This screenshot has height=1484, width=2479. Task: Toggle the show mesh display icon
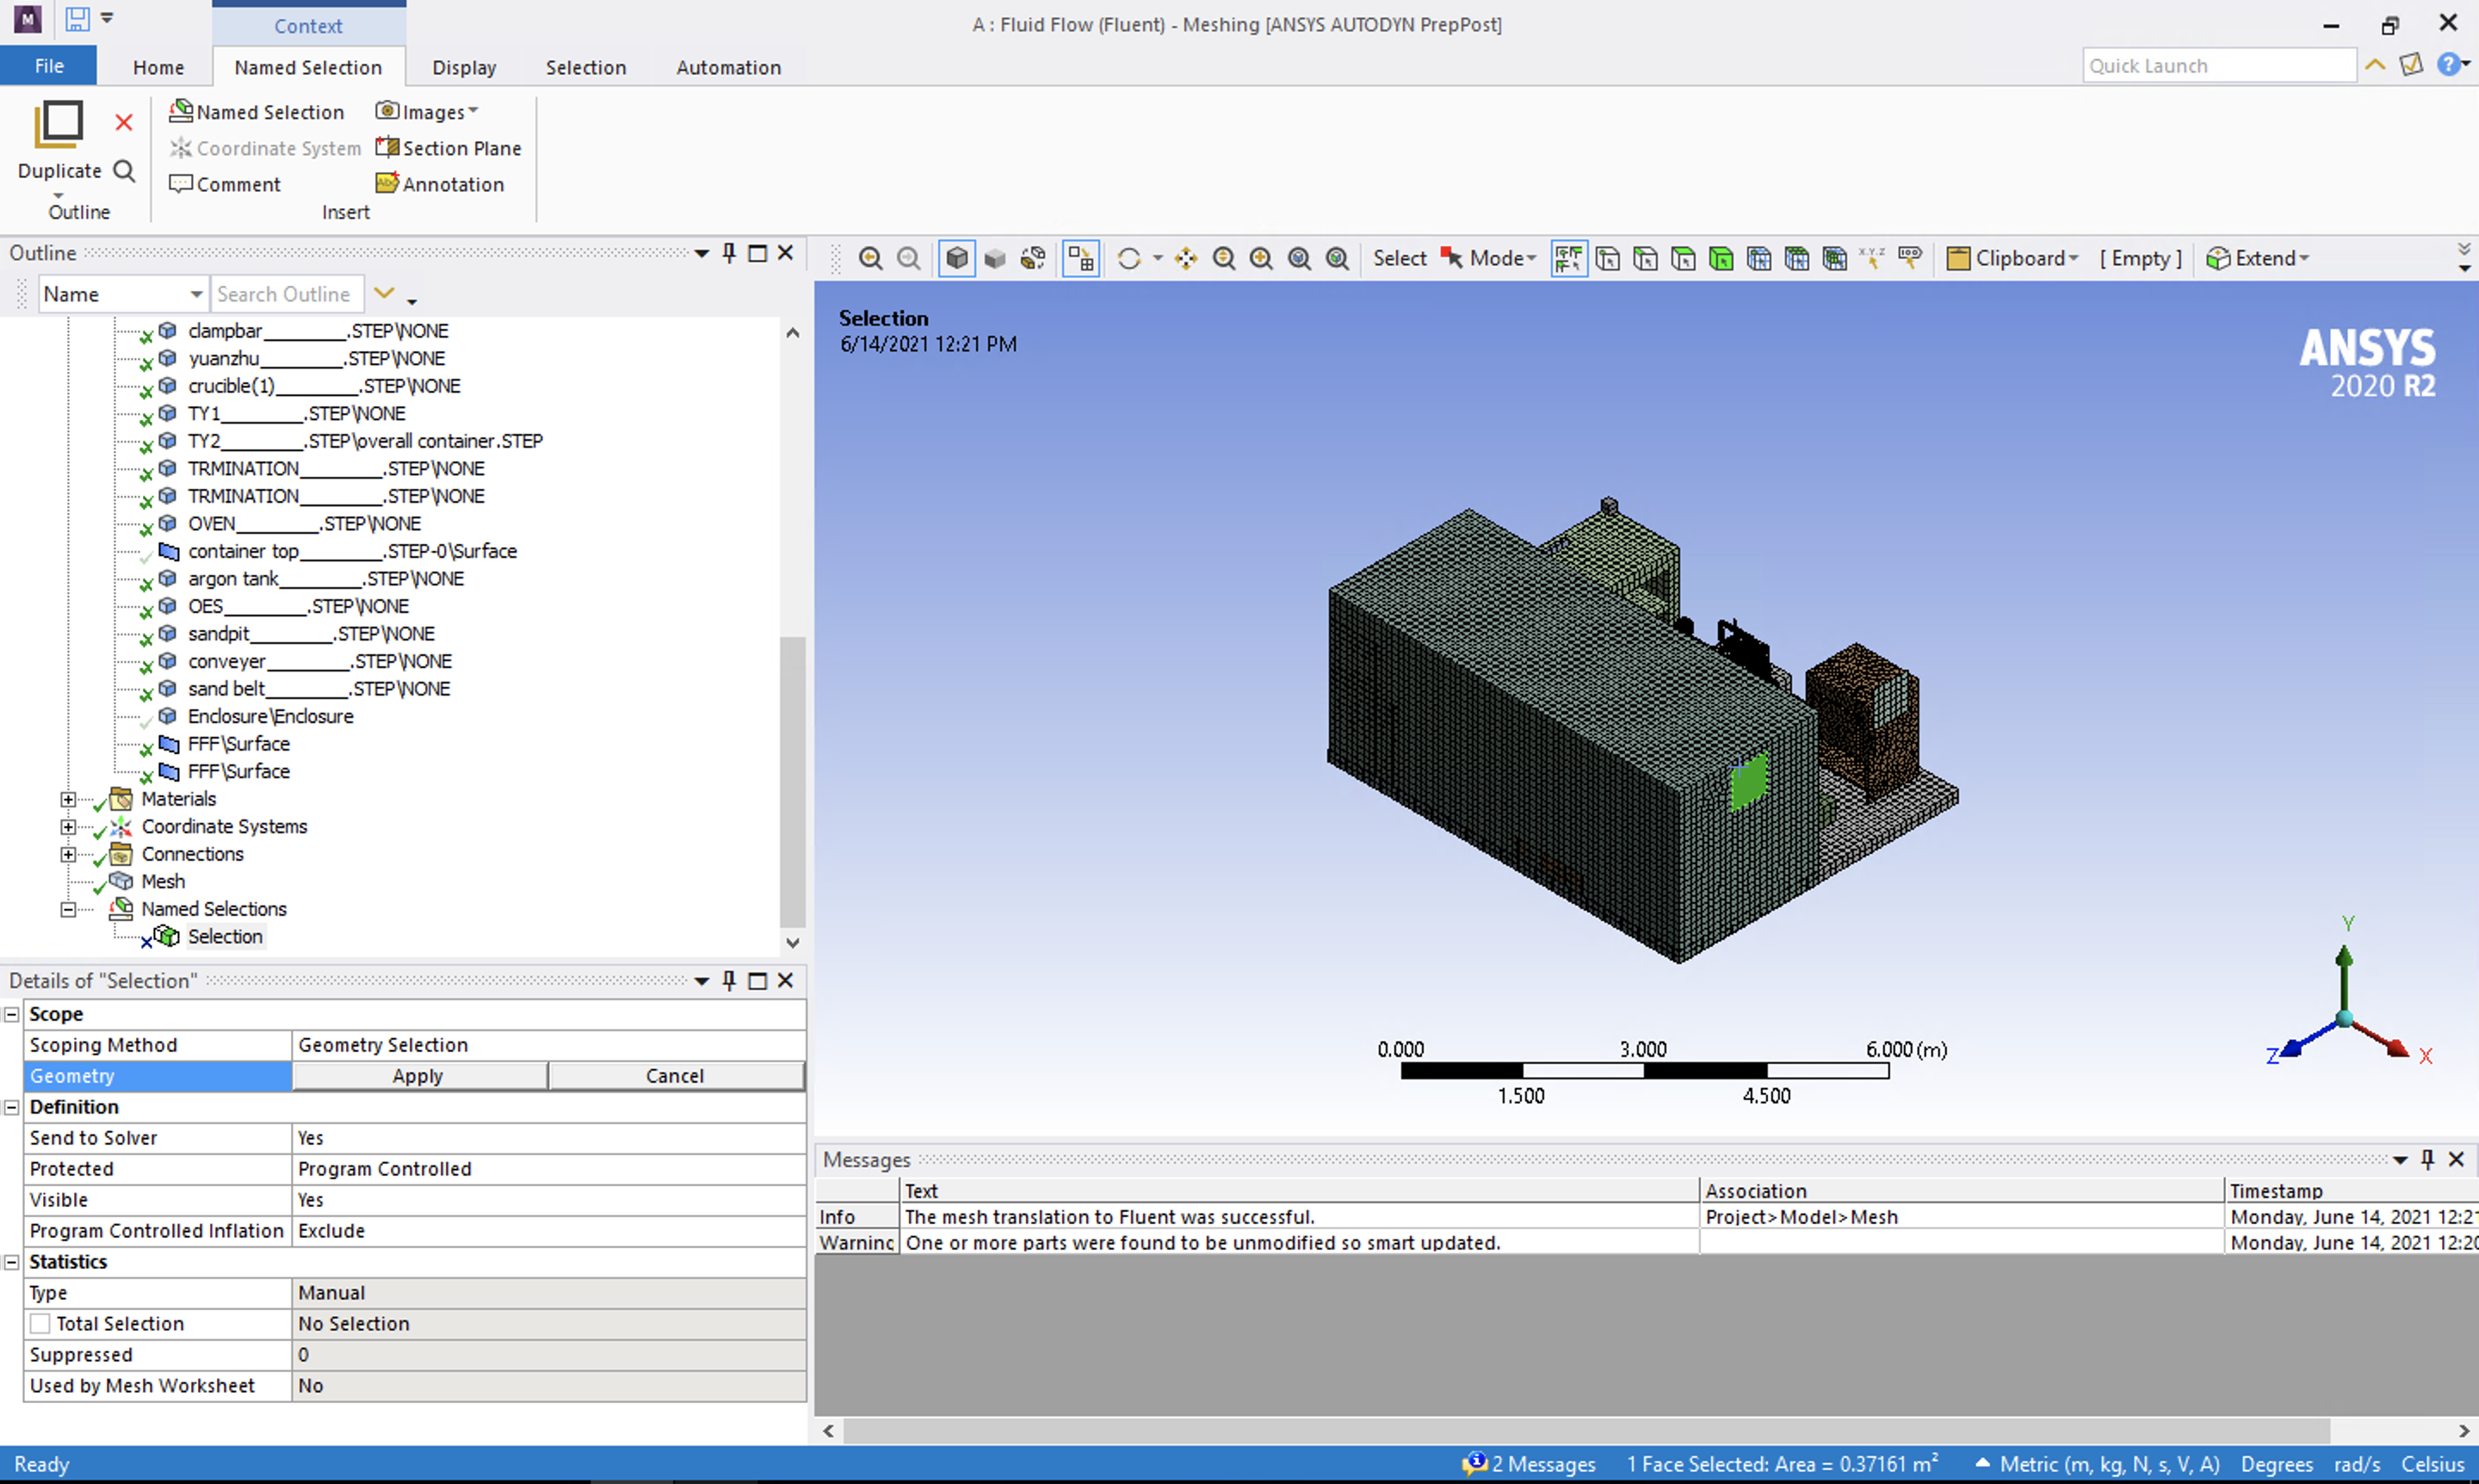tap(1081, 258)
